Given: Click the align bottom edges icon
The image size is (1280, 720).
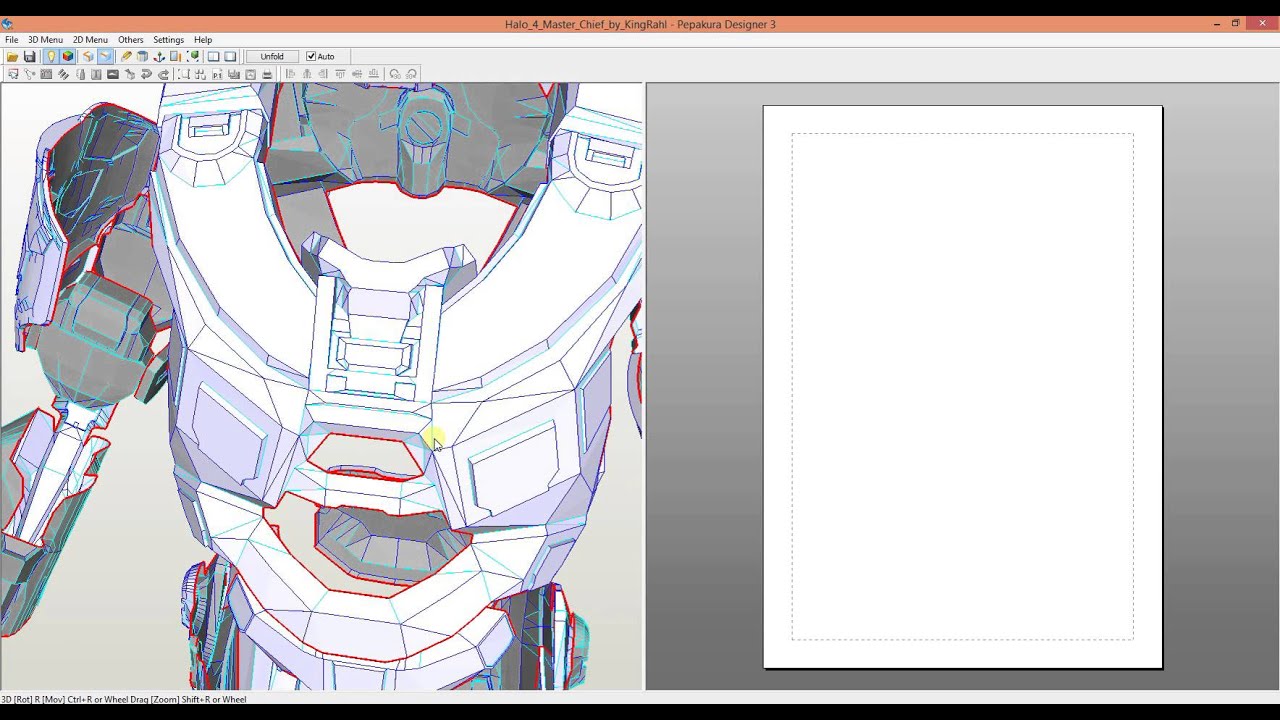Looking at the screenshot, I should pos(373,74).
